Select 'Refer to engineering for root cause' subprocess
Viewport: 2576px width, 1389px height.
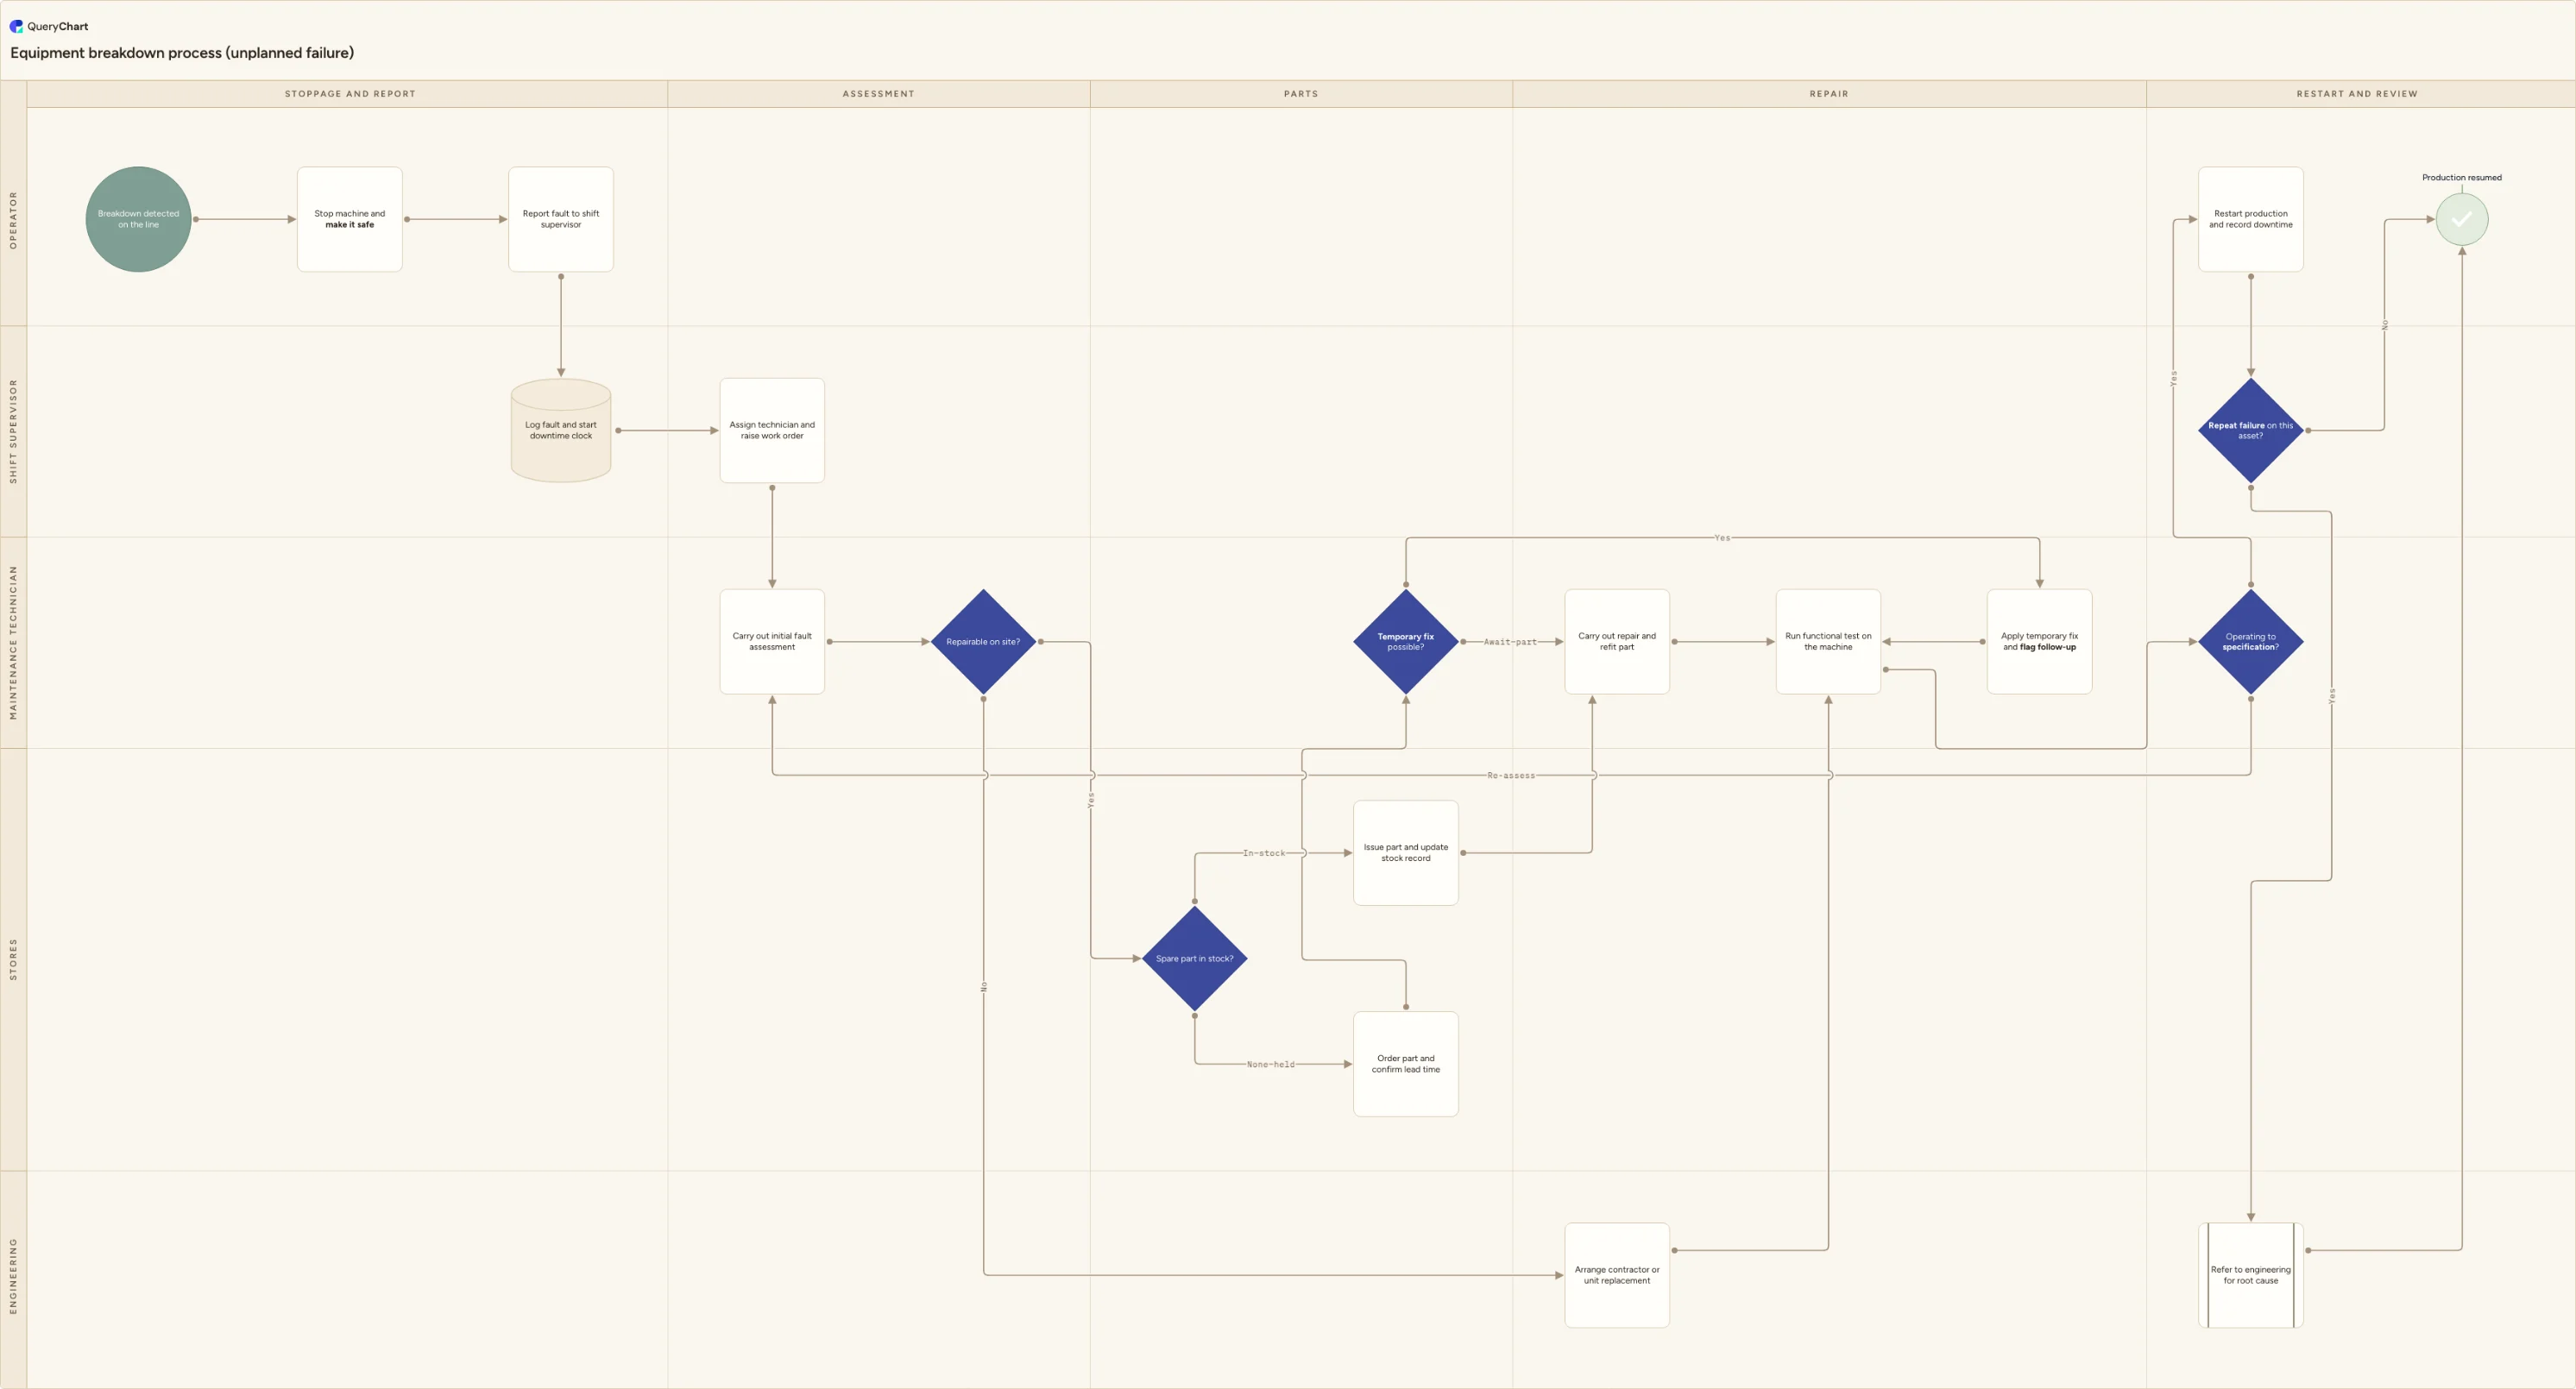point(2251,1275)
